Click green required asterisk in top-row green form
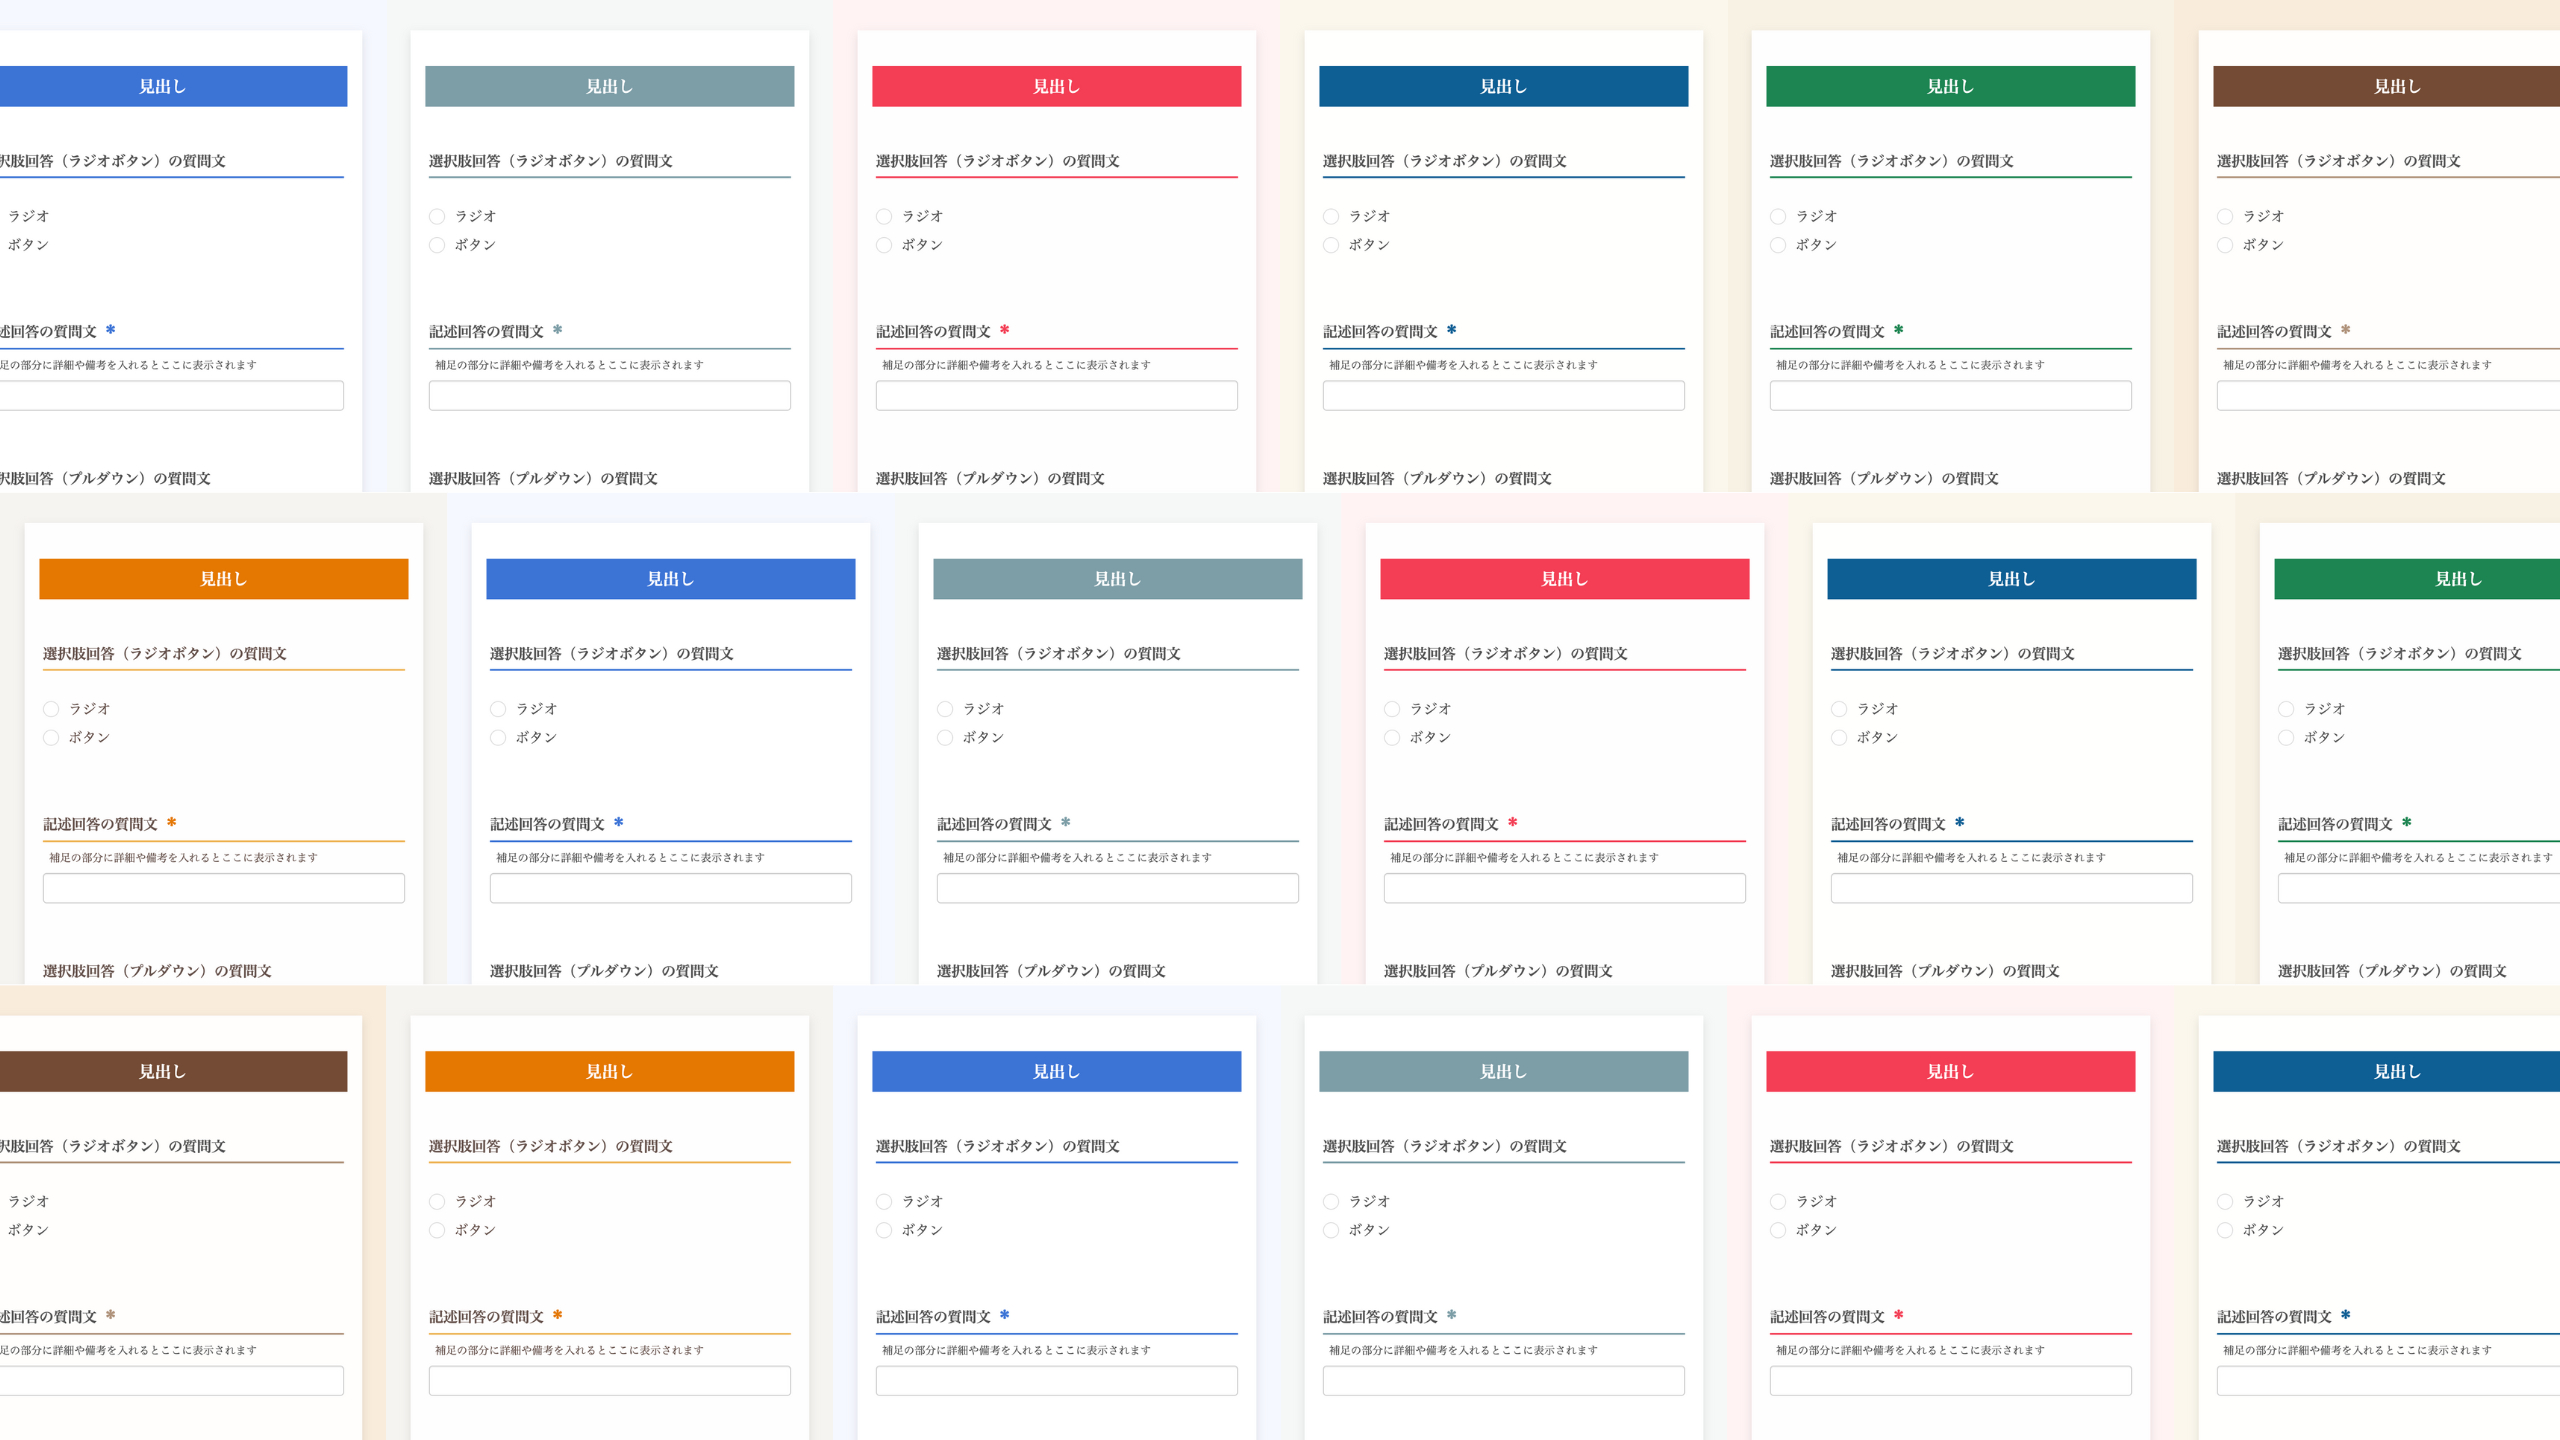The height and width of the screenshot is (1440, 2560). click(x=1898, y=330)
